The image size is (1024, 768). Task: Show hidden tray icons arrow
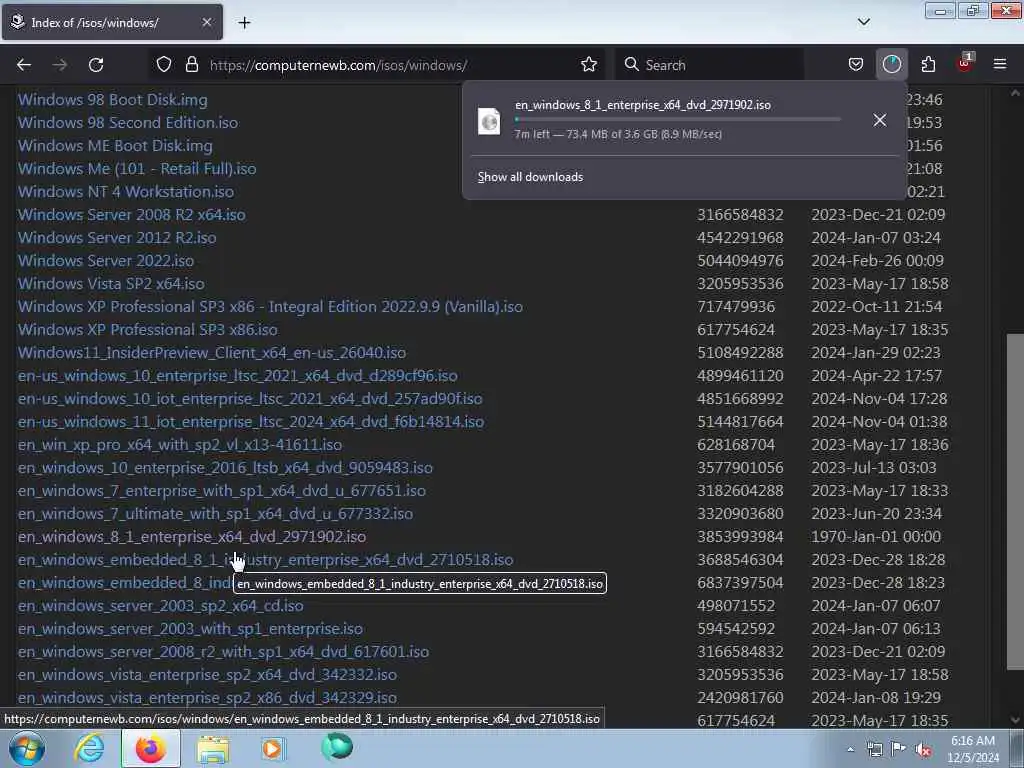[850, 749]
